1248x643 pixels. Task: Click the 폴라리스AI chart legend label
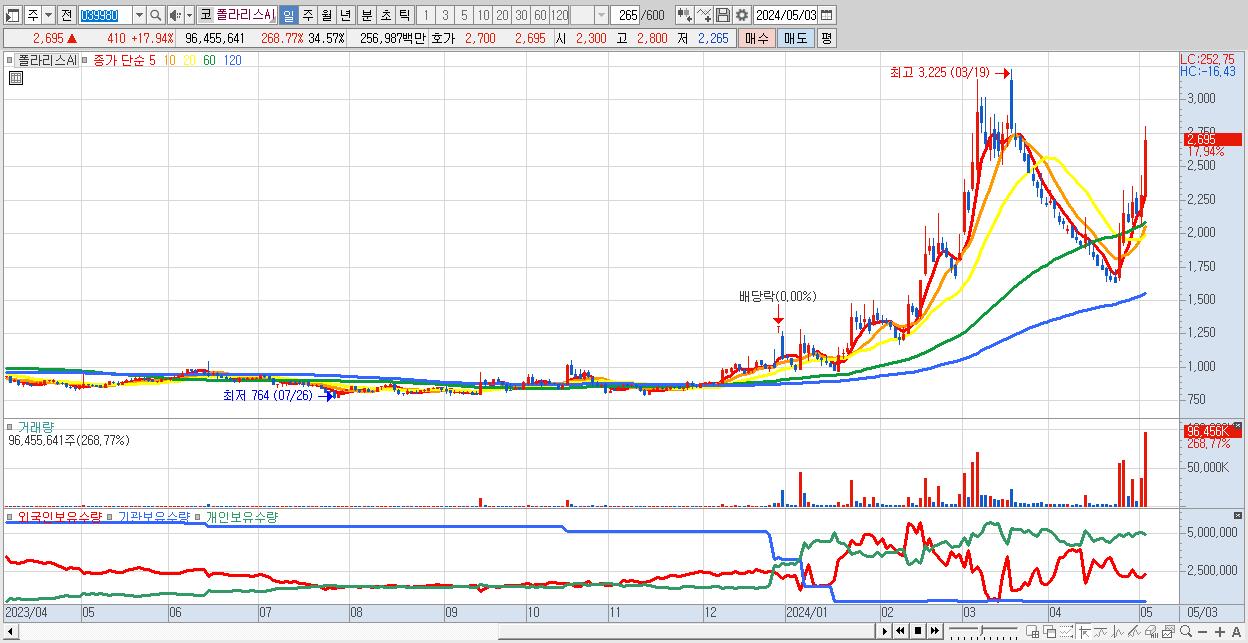click(46, 60)
